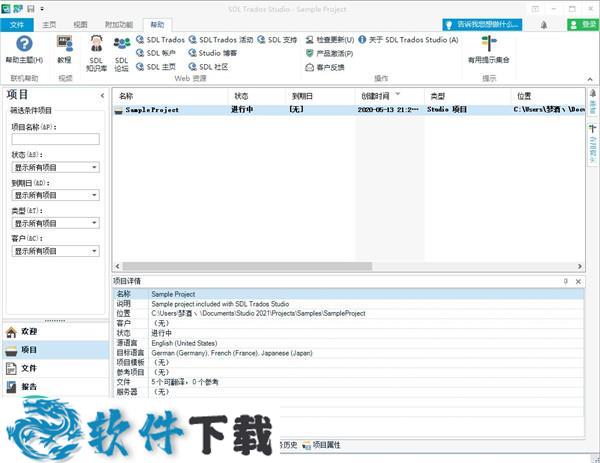Open Help Topics (帮助主题) icon

[x=24, y=49]
